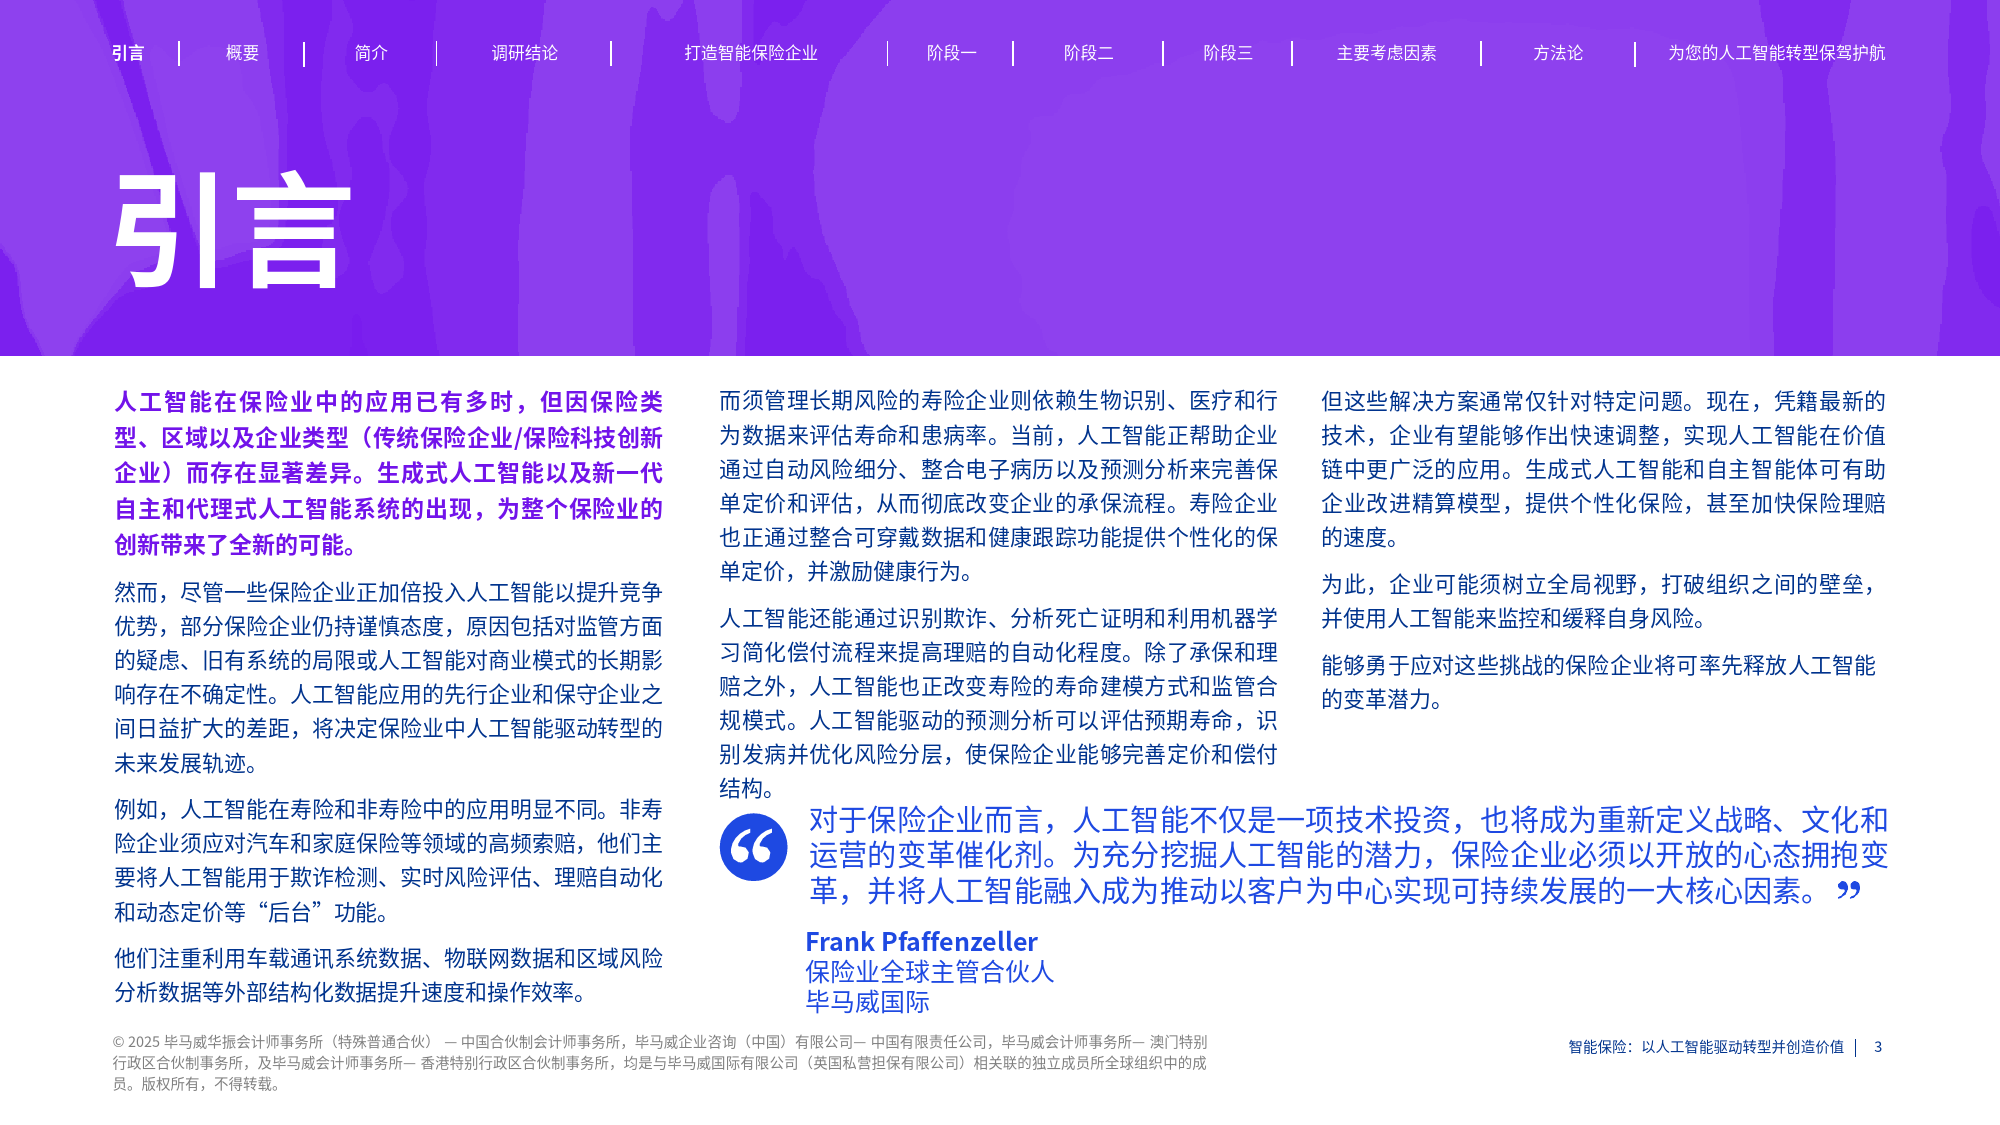Switch to the 阶段二 tab
This screenshot has width=2000, height=1125.
pos(1088,53)
